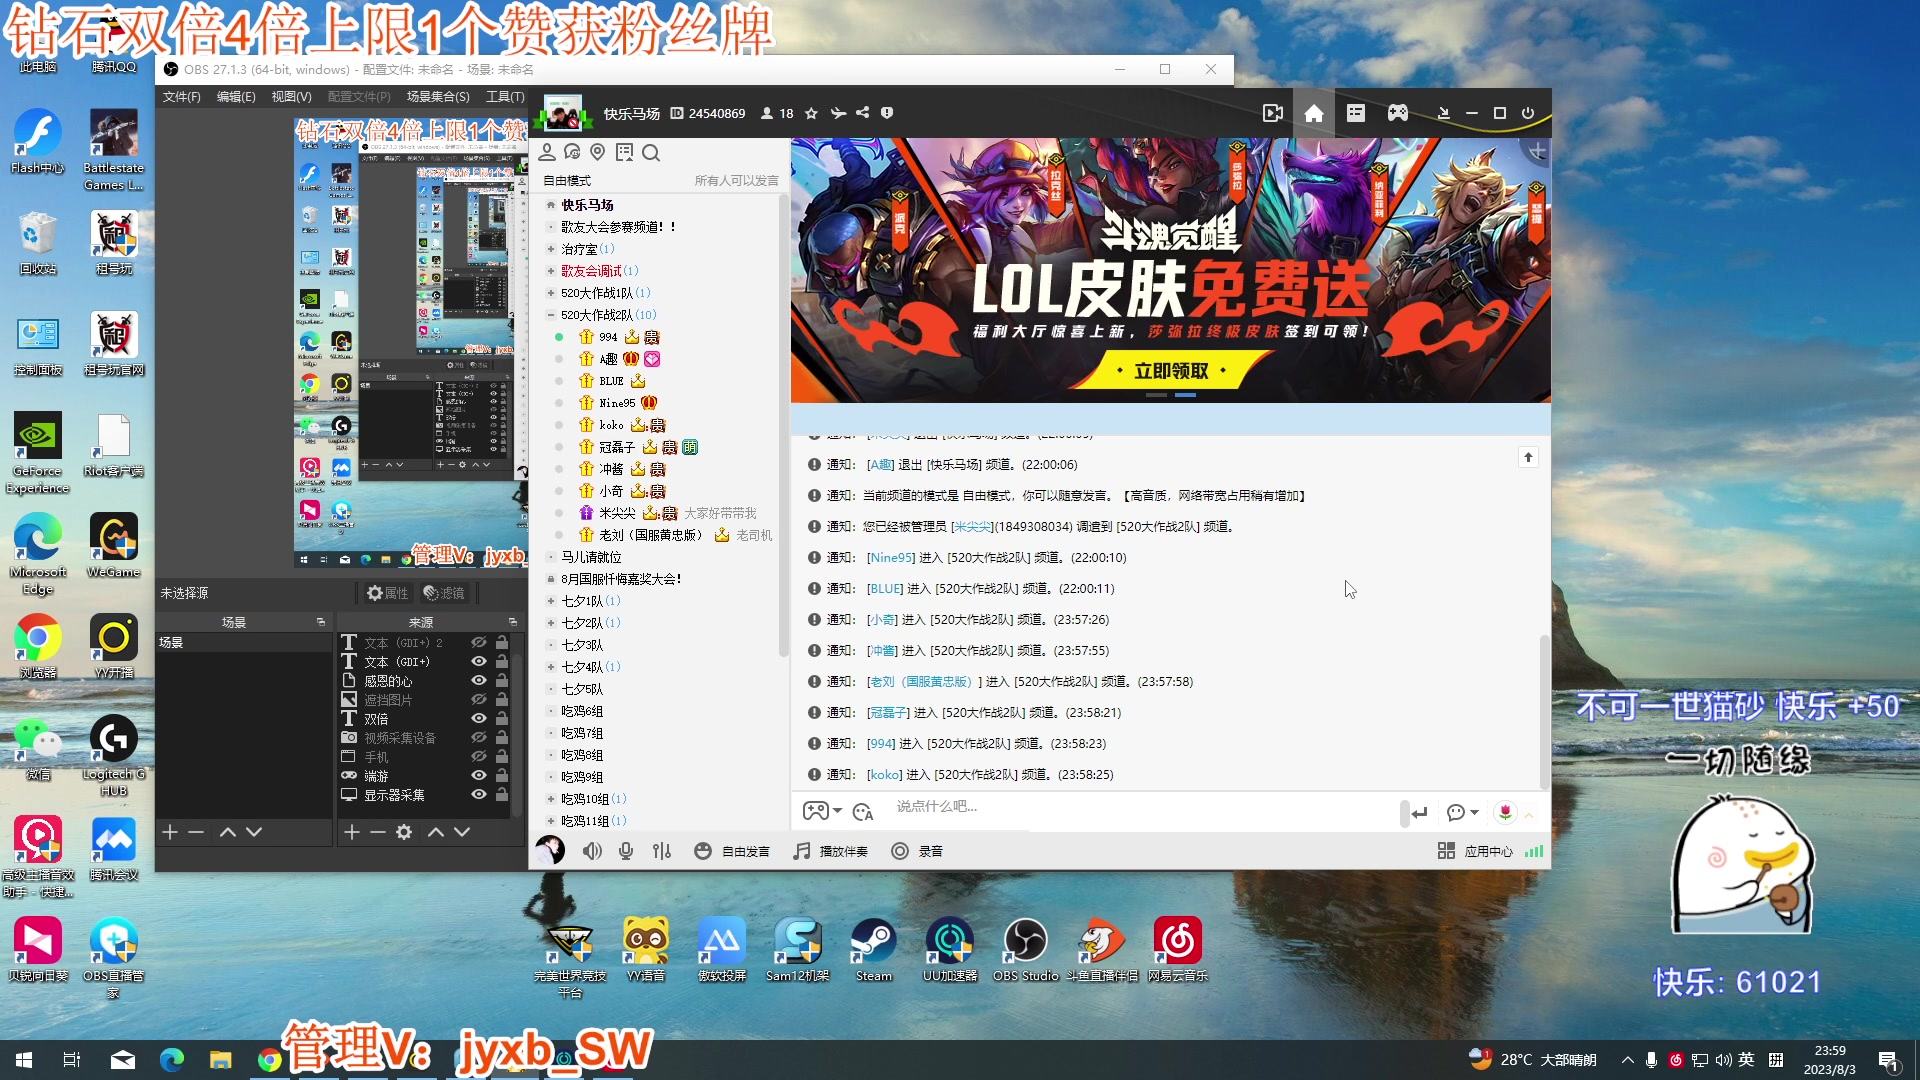Expand the 歌友会调试 channel
Screen dimensions: 1920x1080
550,271
